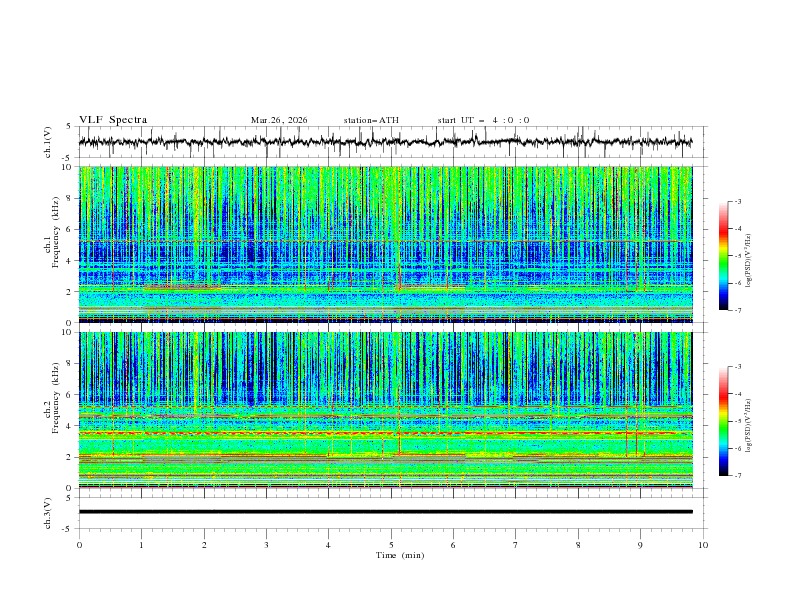Viewport: 792px width, 612px height.
Task: Click the "-5" tick on ch.1 color bar
Action: click(737, 256)
